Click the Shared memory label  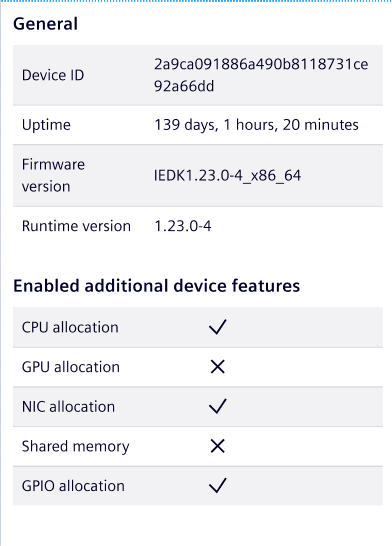point(76,447)
